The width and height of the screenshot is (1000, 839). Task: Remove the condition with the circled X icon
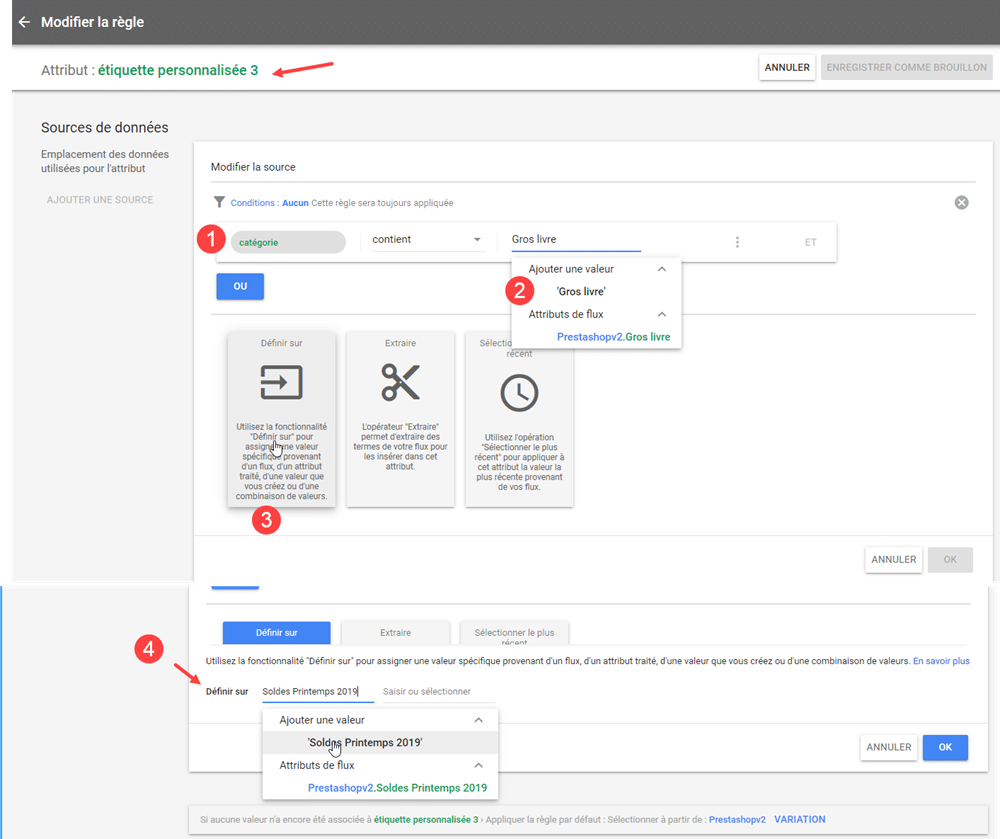[x=961, y=203]
